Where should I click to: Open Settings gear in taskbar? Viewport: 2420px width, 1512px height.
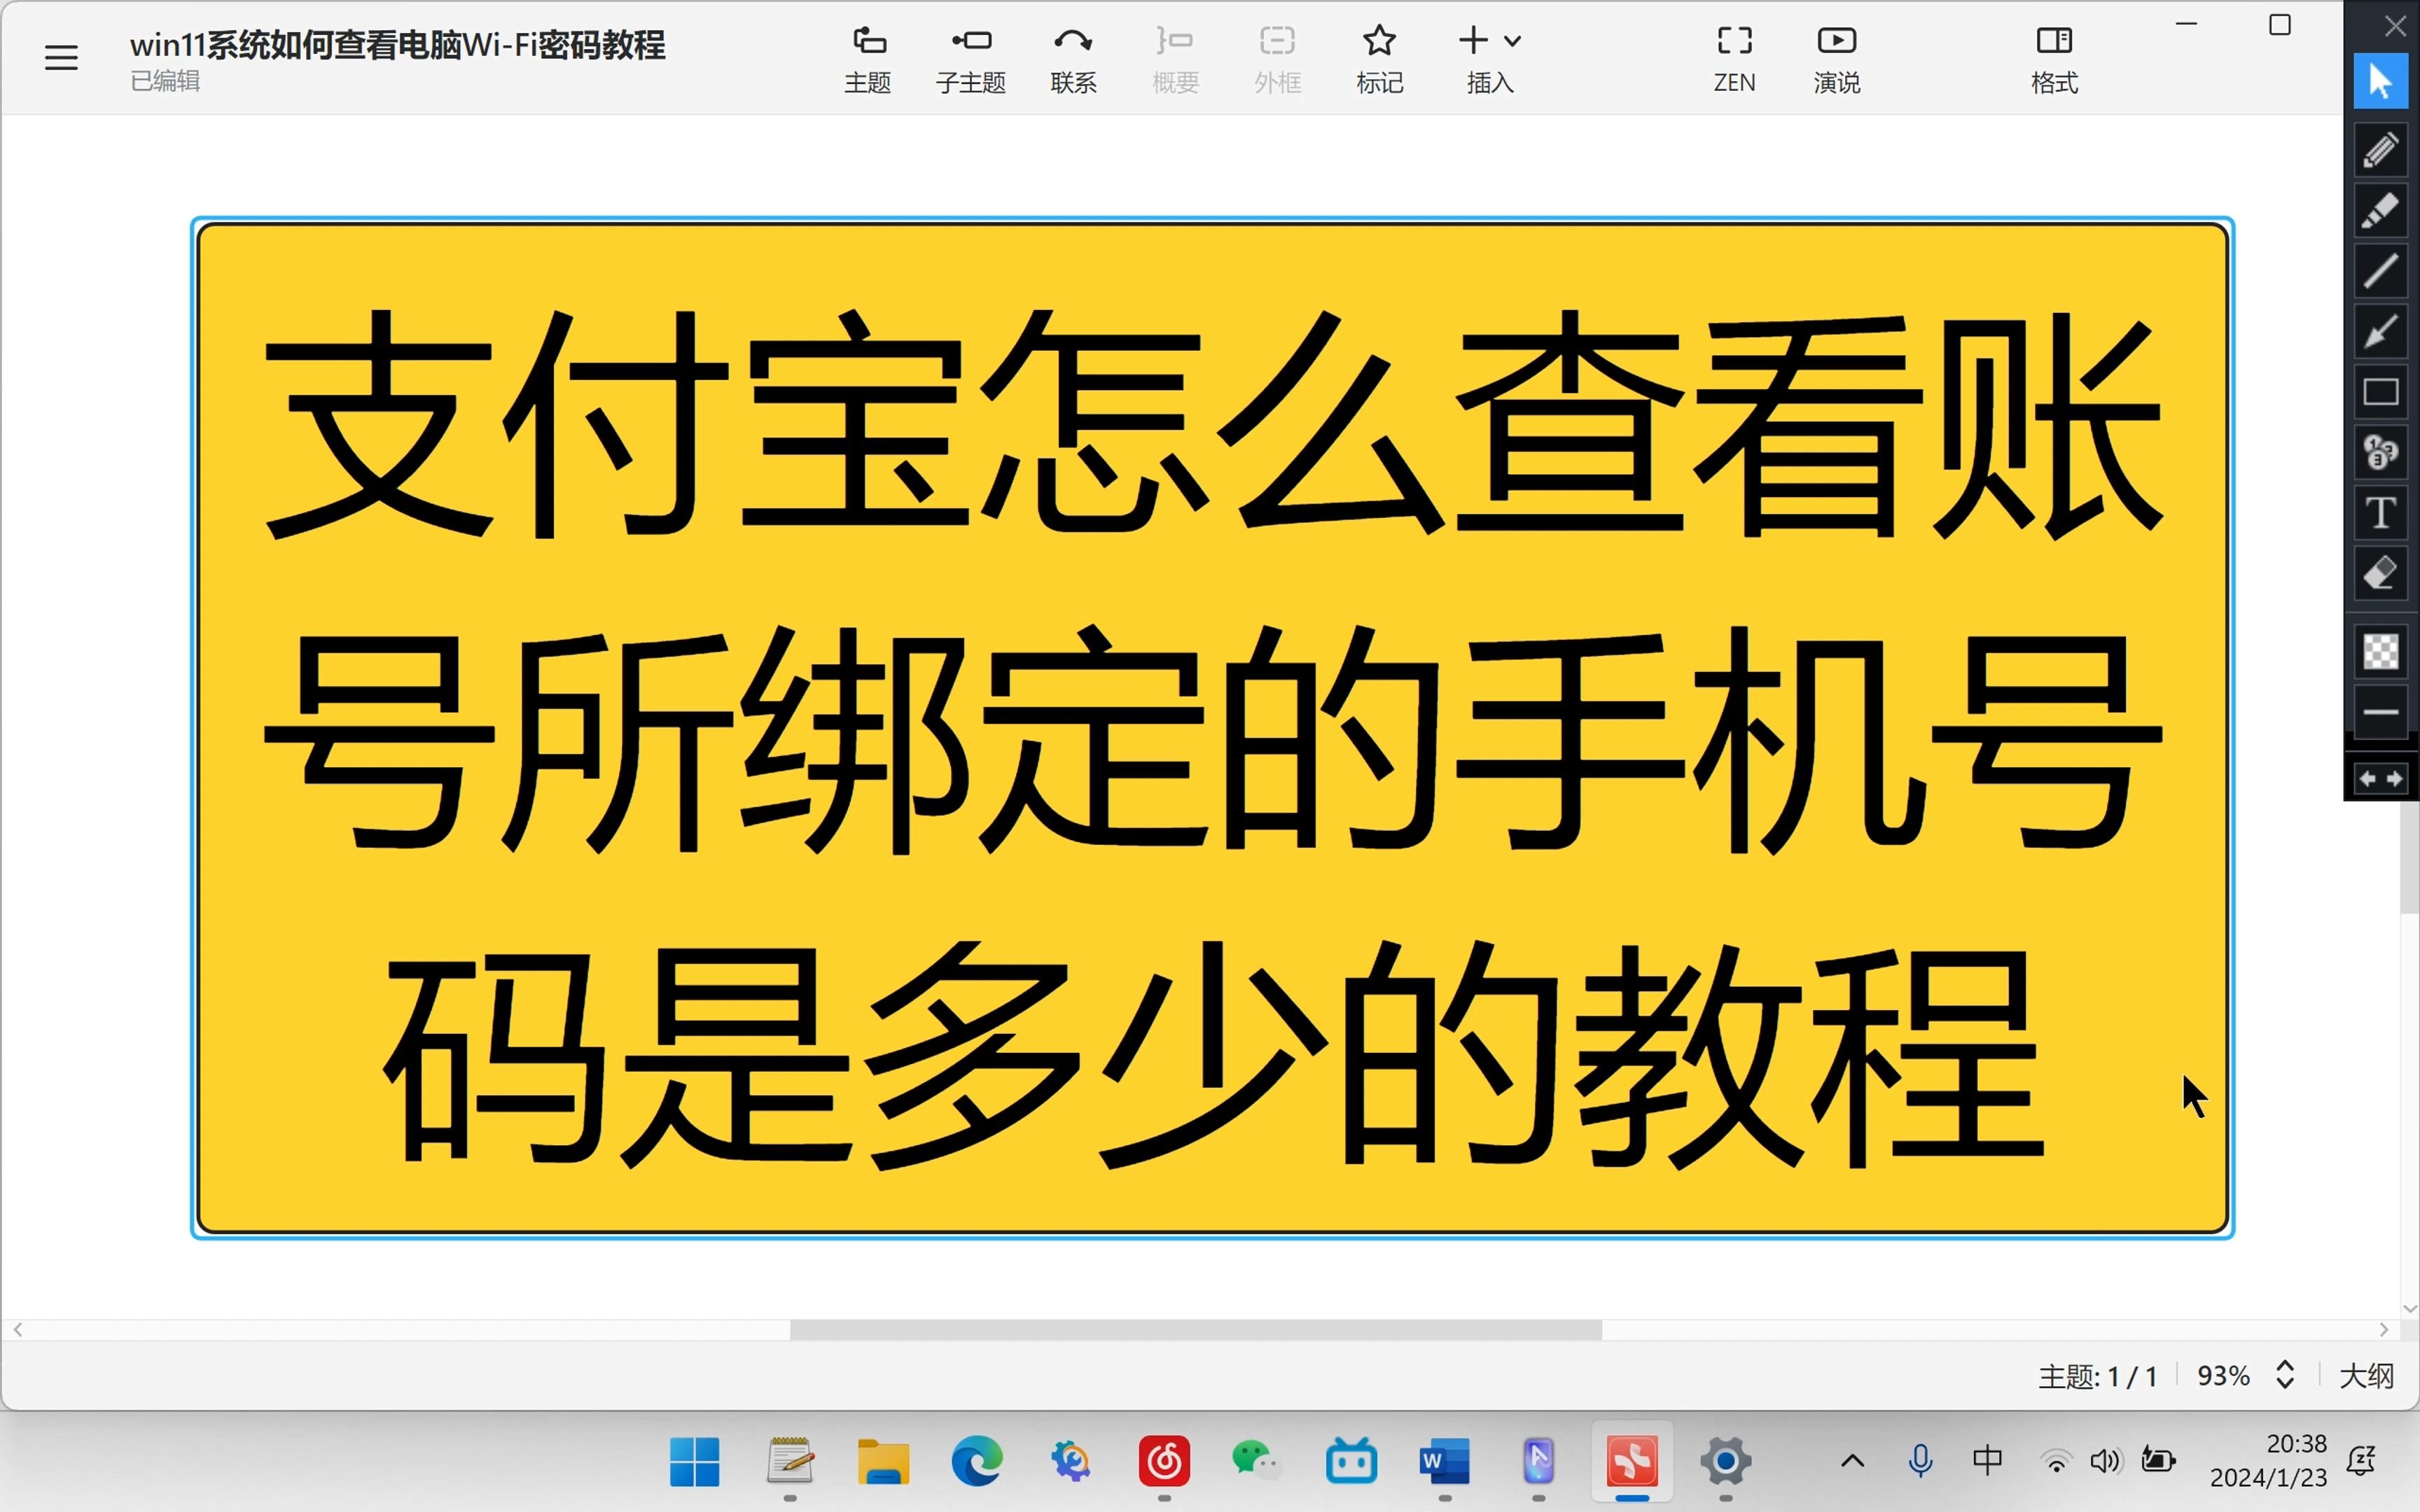(1726, 1462)
